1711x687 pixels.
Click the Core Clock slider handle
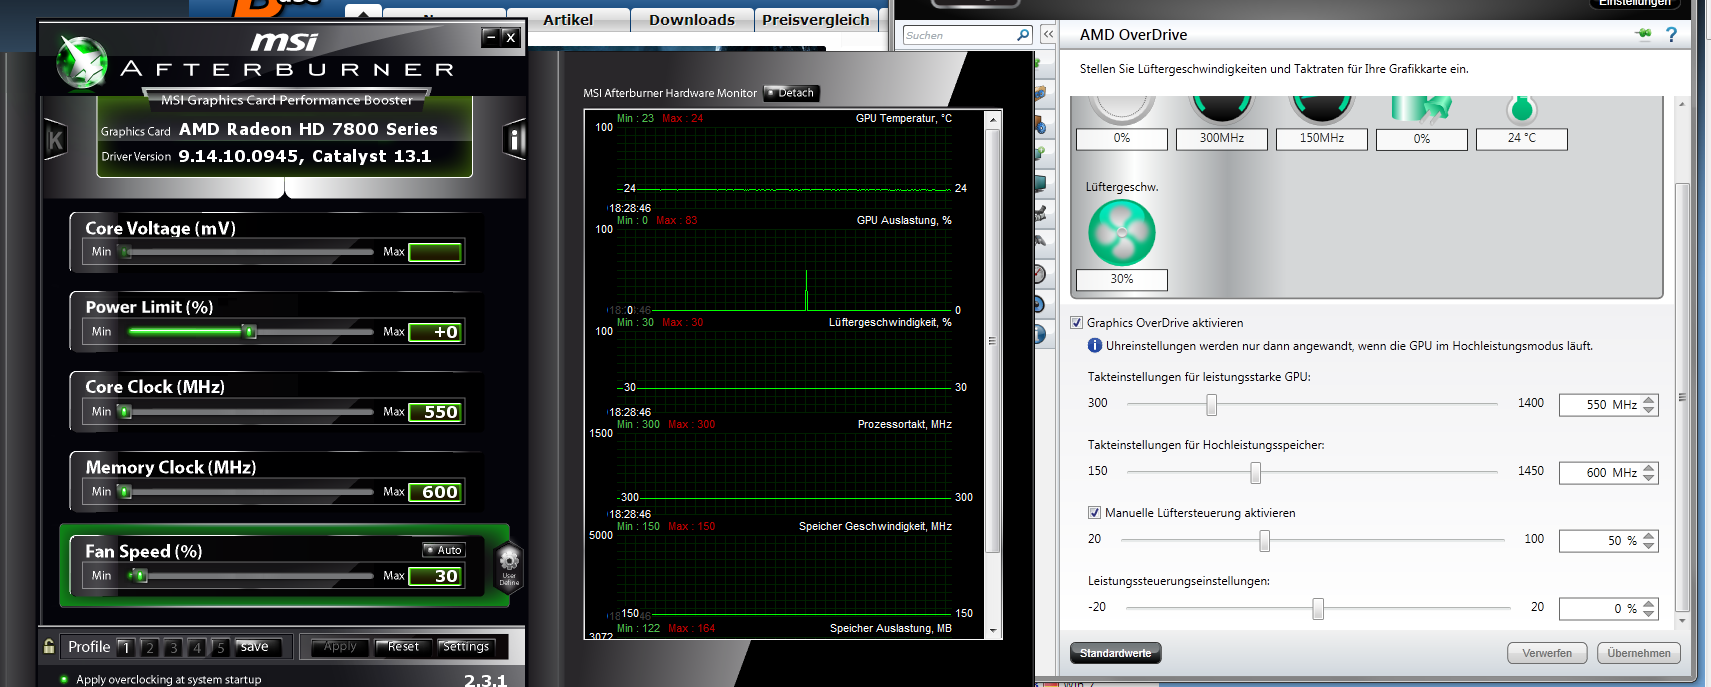coord(125,412)
